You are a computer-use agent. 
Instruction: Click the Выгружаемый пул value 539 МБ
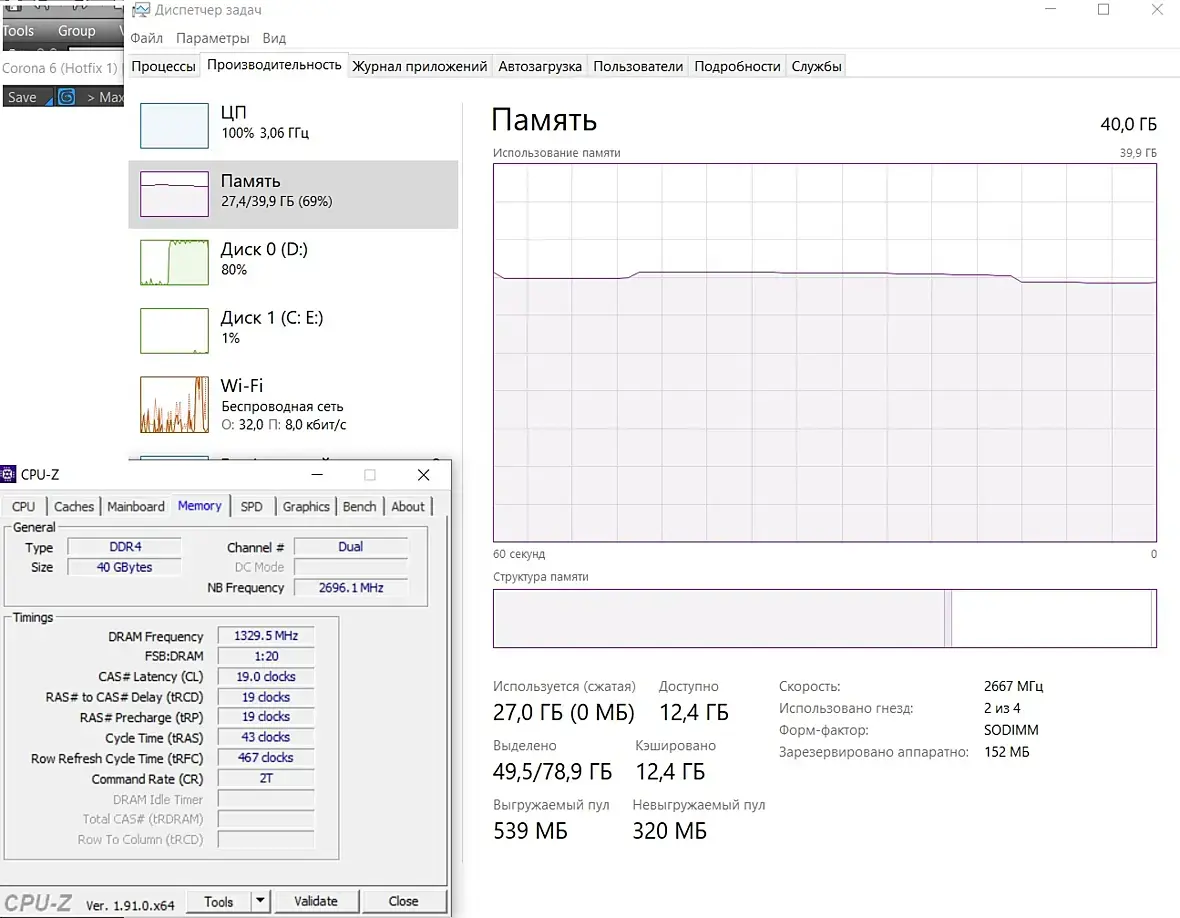(x=530, y=831)
